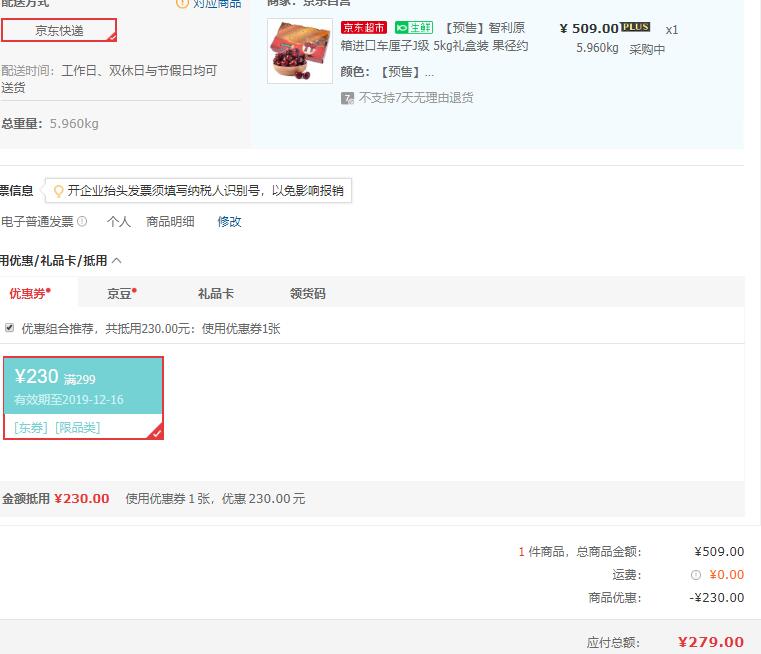761x654 pixels.
Task: Click the PLUS member price badge
Action: 635,27
